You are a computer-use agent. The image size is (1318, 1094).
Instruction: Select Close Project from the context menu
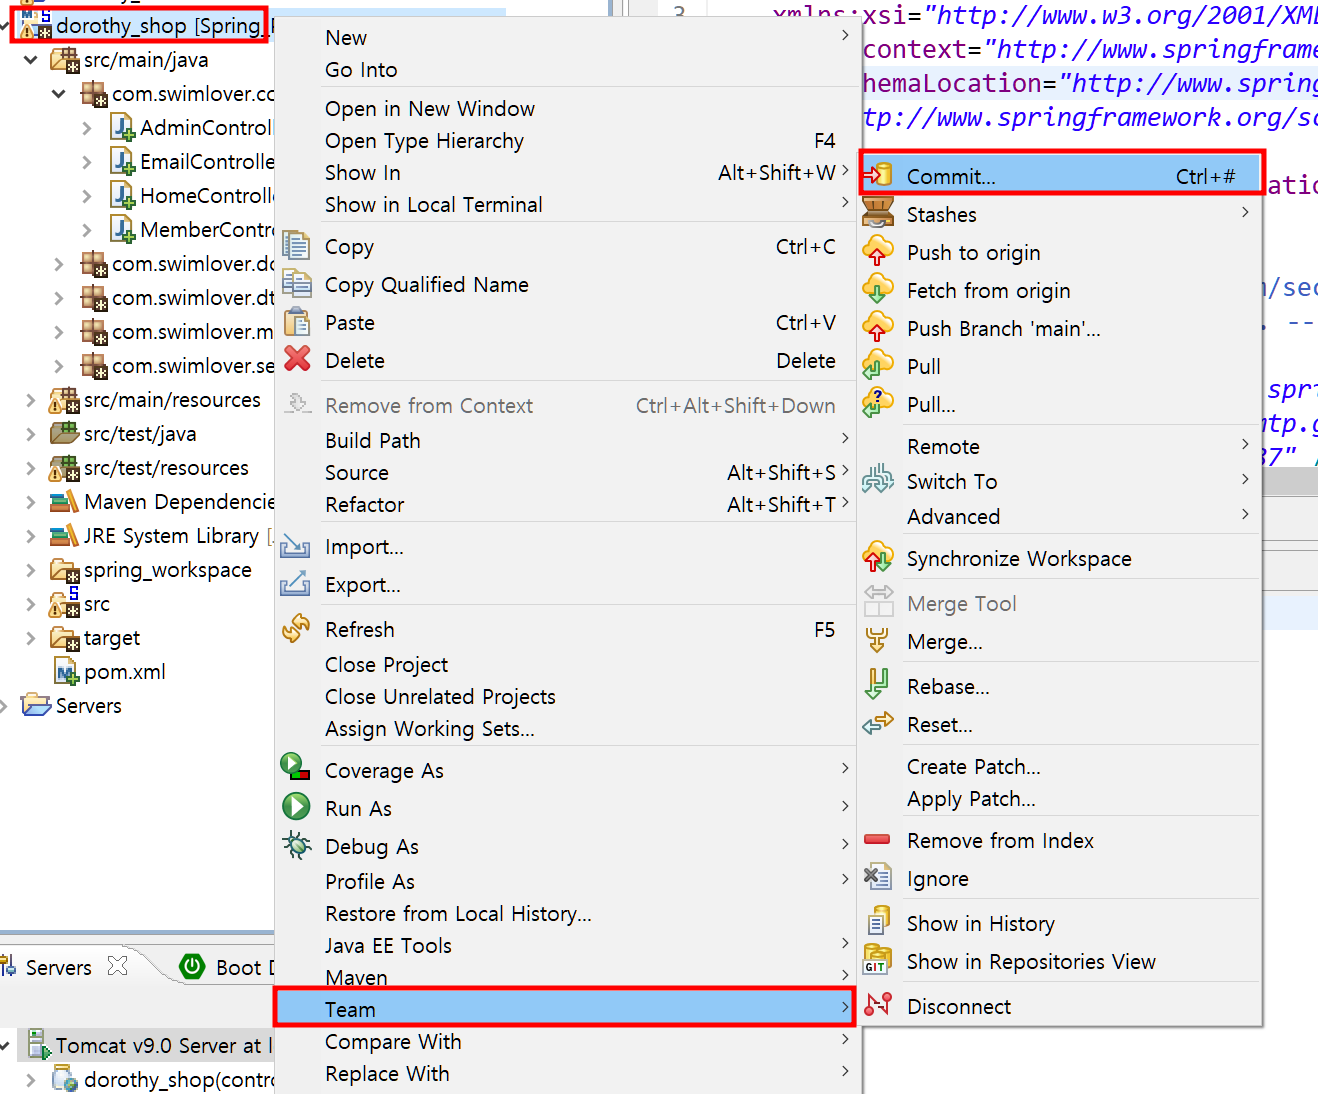point(387,664)
